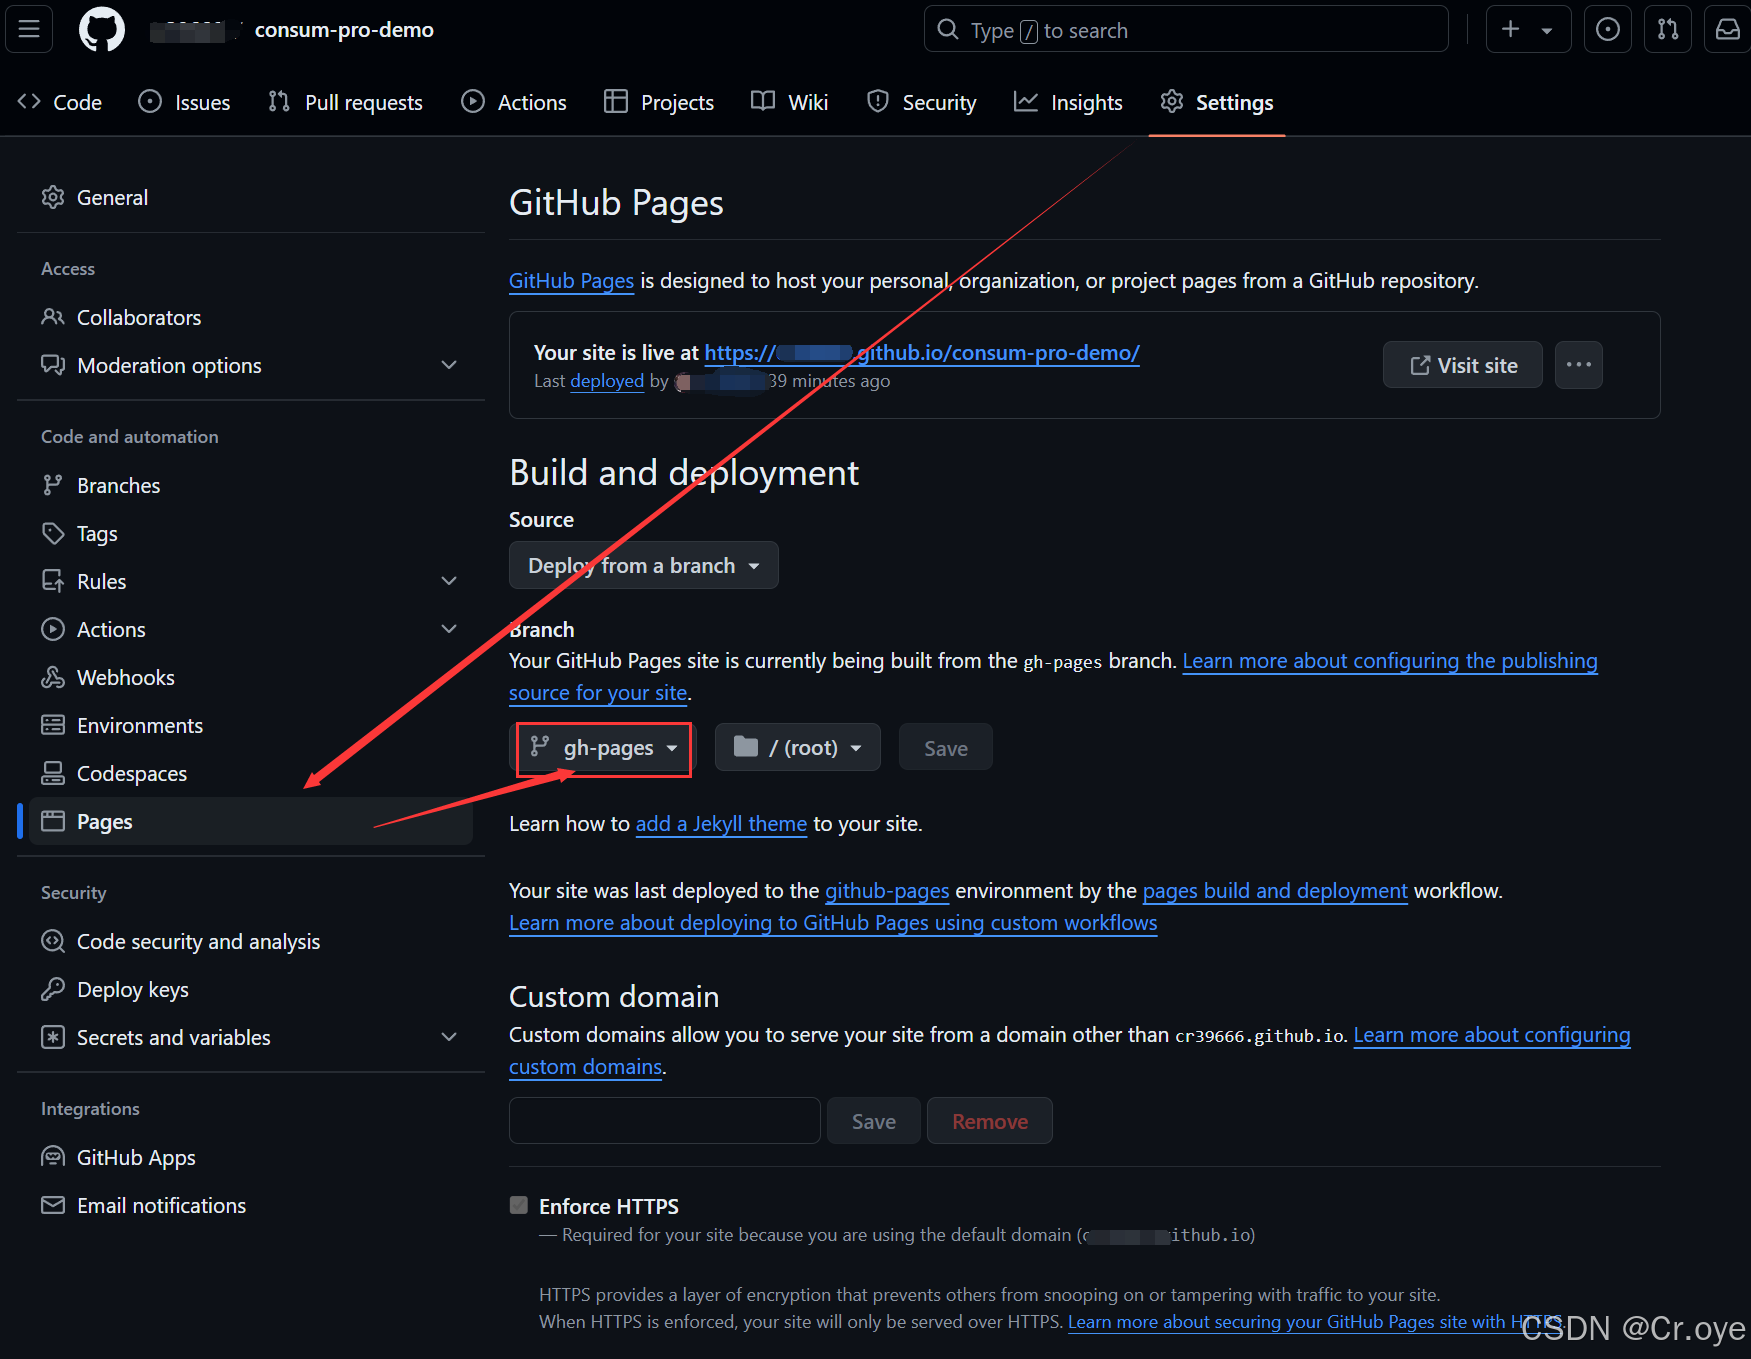This screenshot has width=1751, height=1359.
Task: Click the custom domain text field
Action: pos(665,1121)
